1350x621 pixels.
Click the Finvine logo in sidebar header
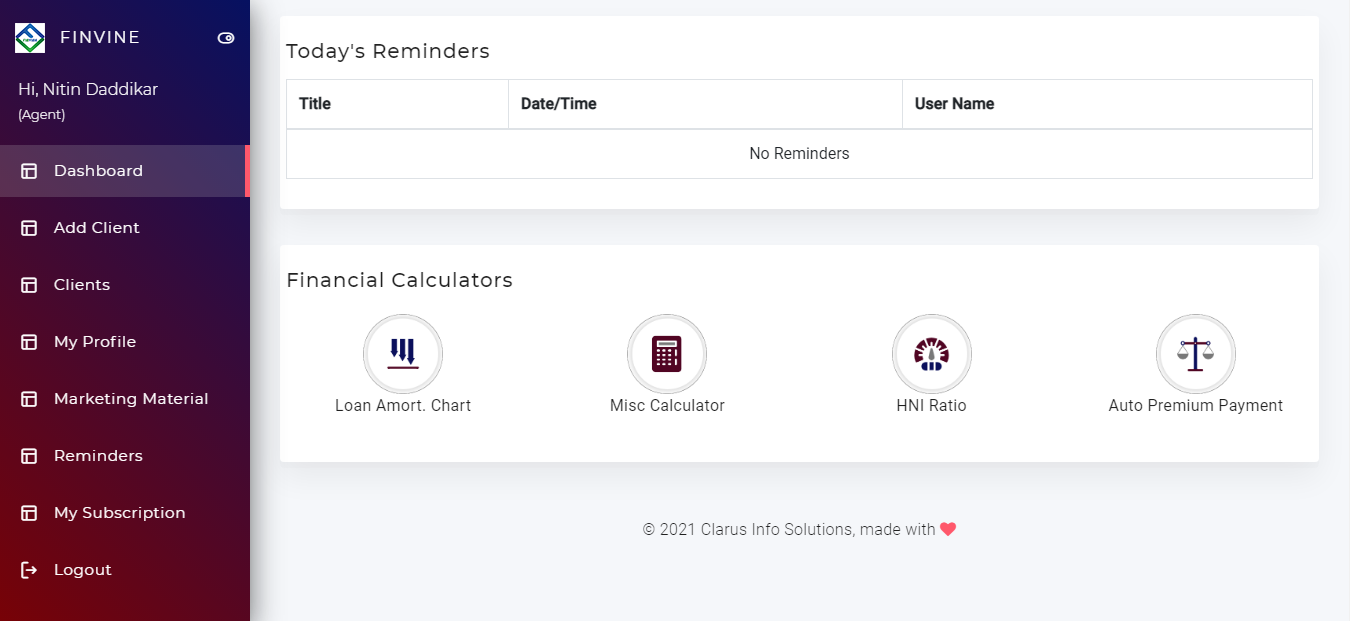30,38
